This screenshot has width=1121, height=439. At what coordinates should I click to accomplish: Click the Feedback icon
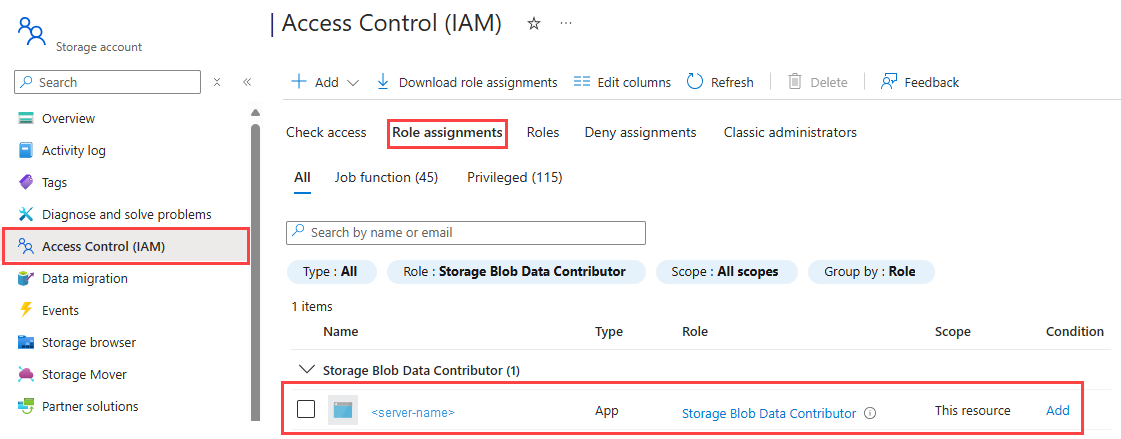click(x=888, y=82)
